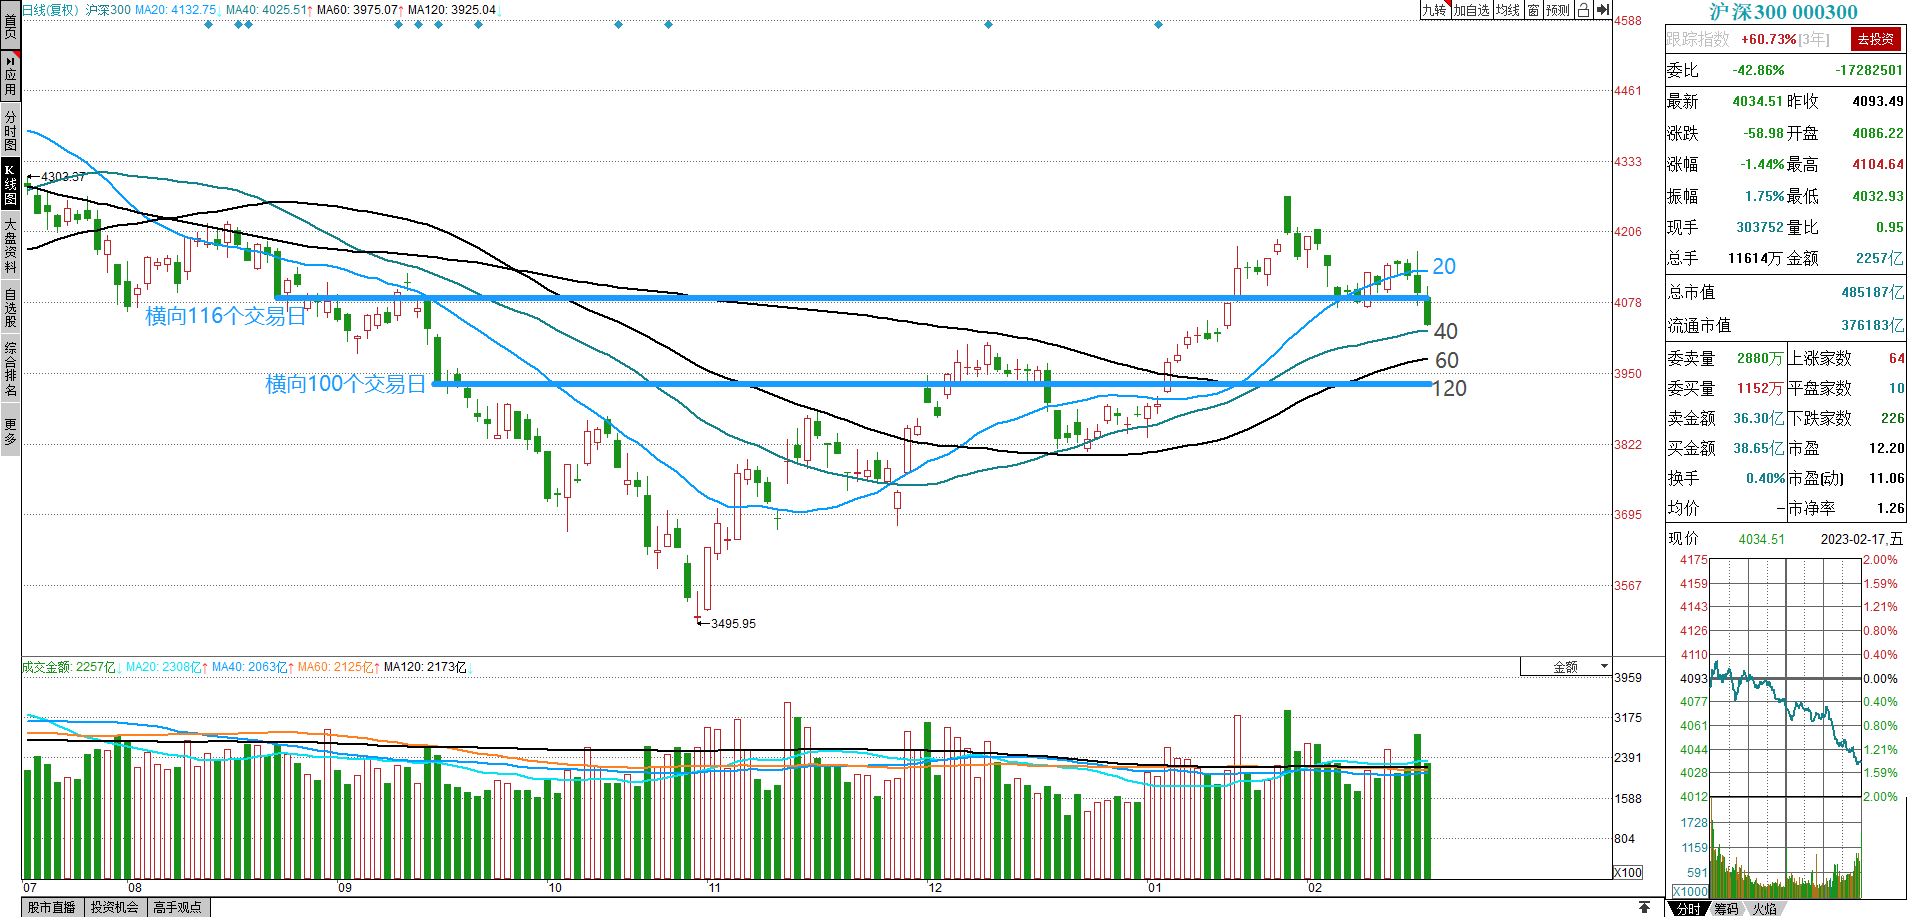Screen dimensions: 1907x917
Task: Open the 应用 sidebar panel
Action: pos(10,75)
